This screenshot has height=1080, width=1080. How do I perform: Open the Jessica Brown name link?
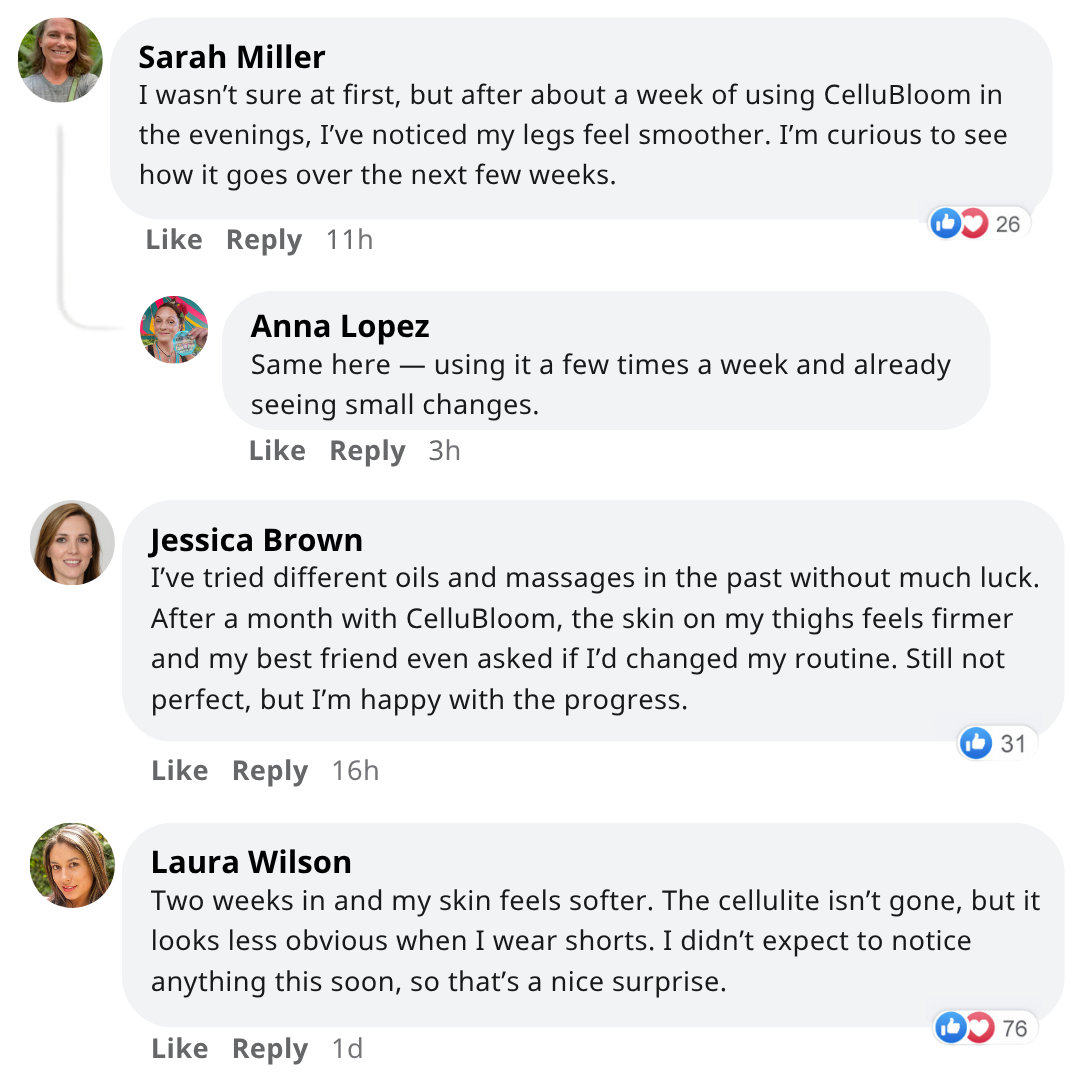coord(257,540)
